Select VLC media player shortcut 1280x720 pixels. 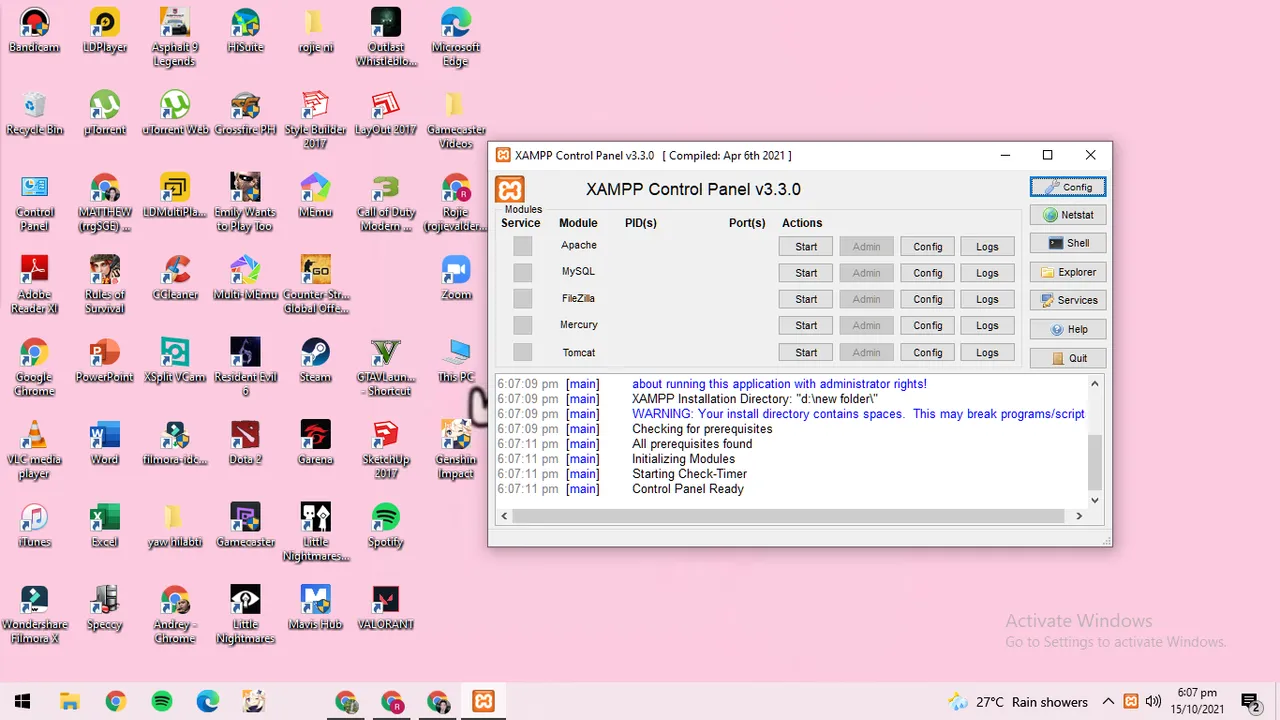(35, 450)
